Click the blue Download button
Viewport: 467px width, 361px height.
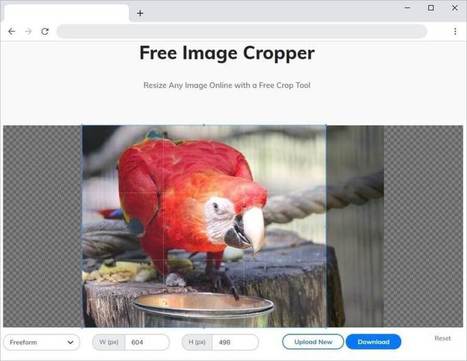coord(373,342)
